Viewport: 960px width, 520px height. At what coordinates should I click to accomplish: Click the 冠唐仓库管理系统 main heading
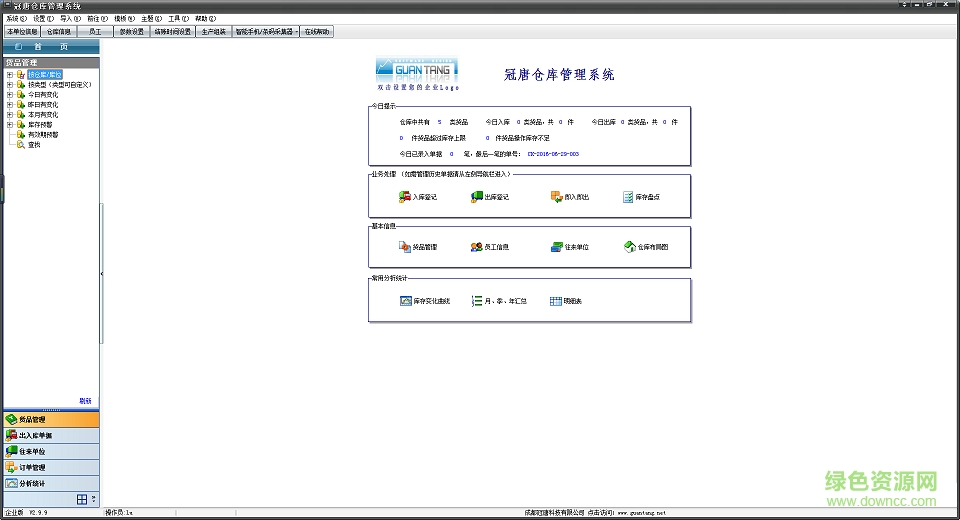pos(559,75)
